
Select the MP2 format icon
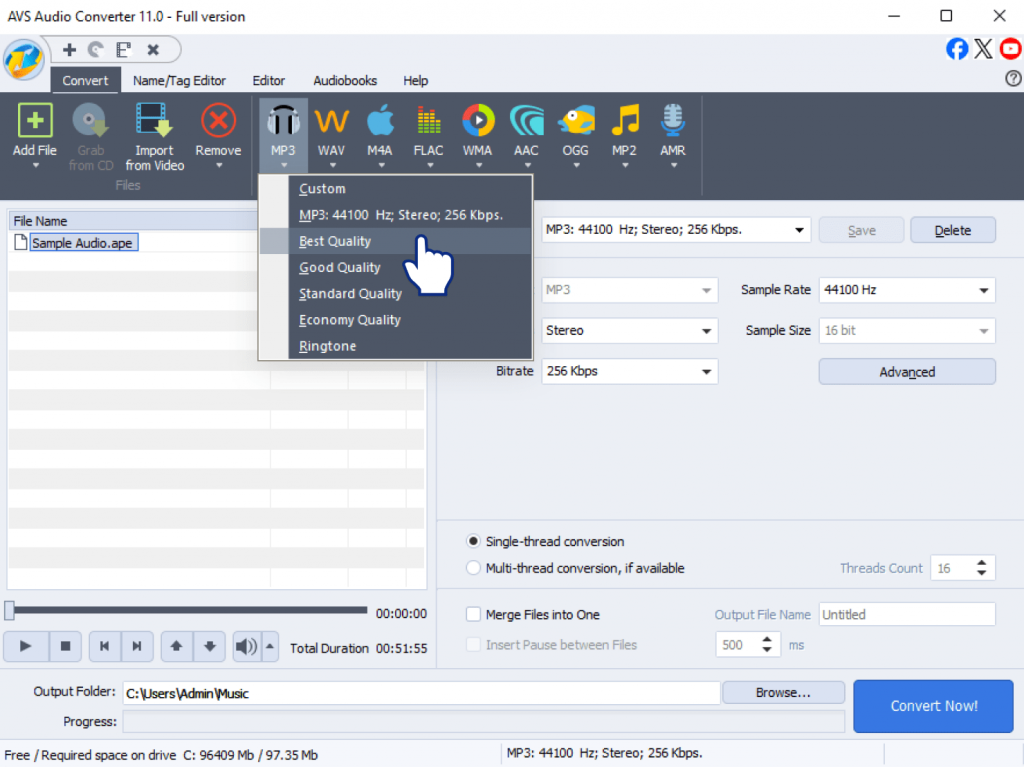[625, 122]
